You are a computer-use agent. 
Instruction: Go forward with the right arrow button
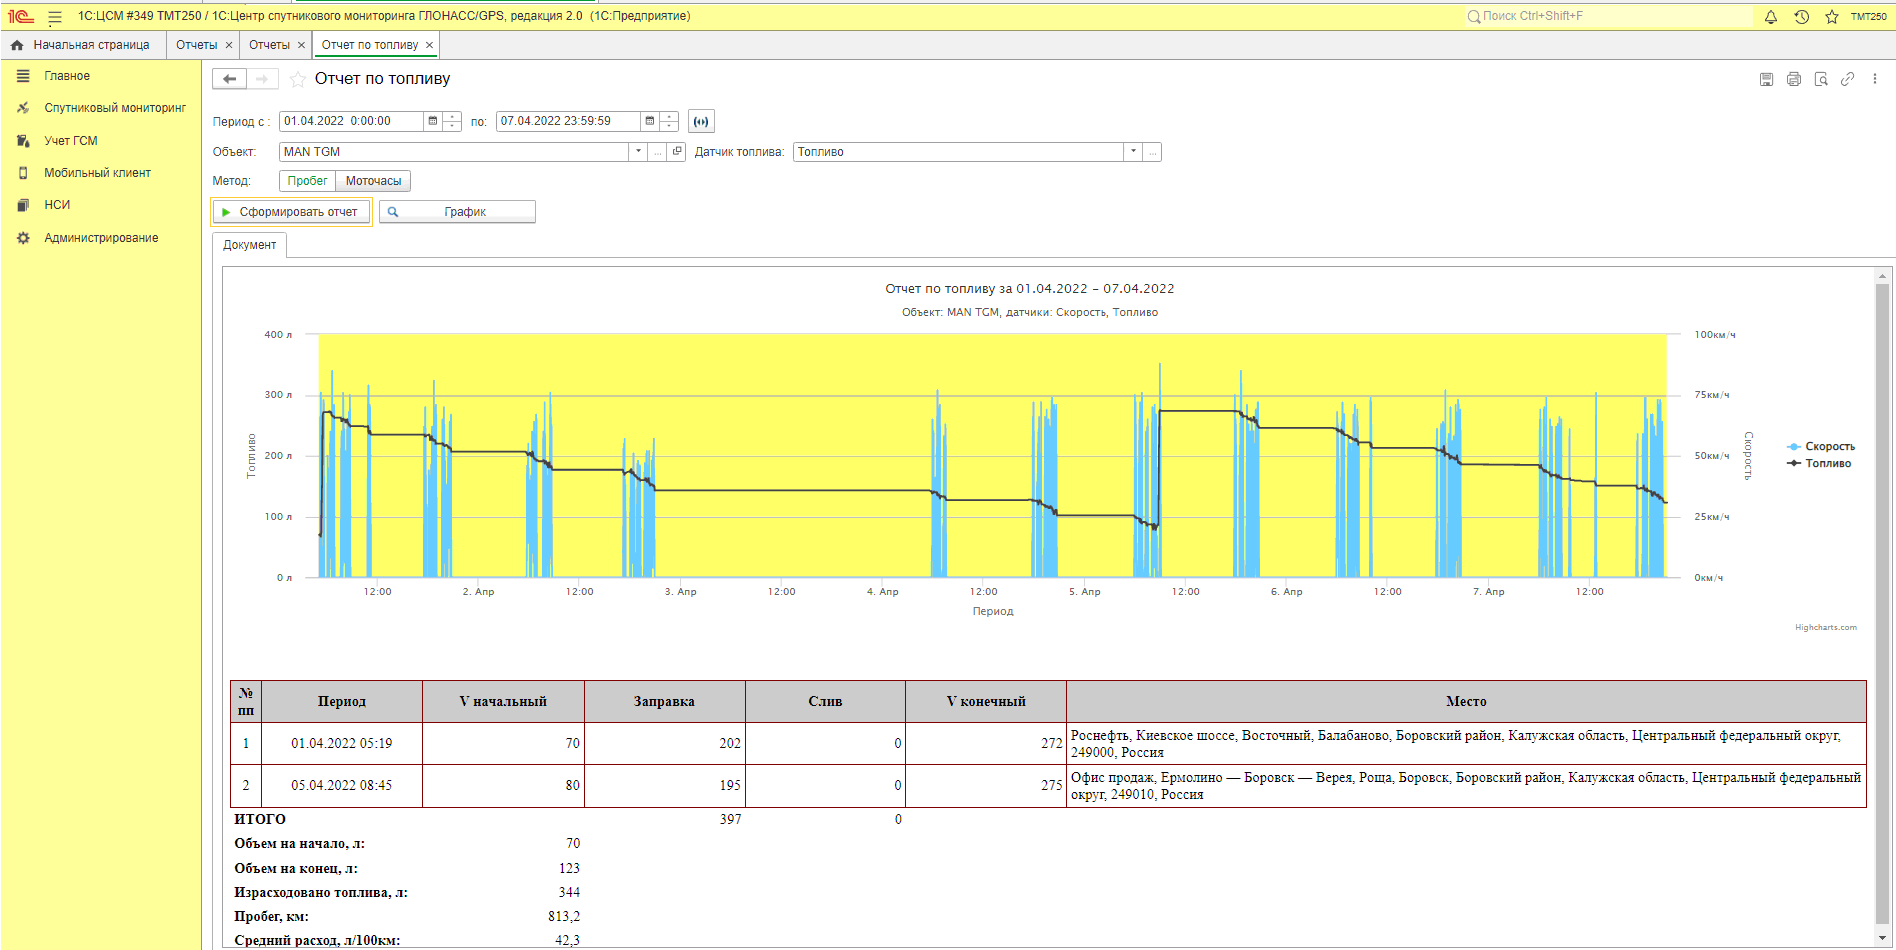click(x=262, y=79)
